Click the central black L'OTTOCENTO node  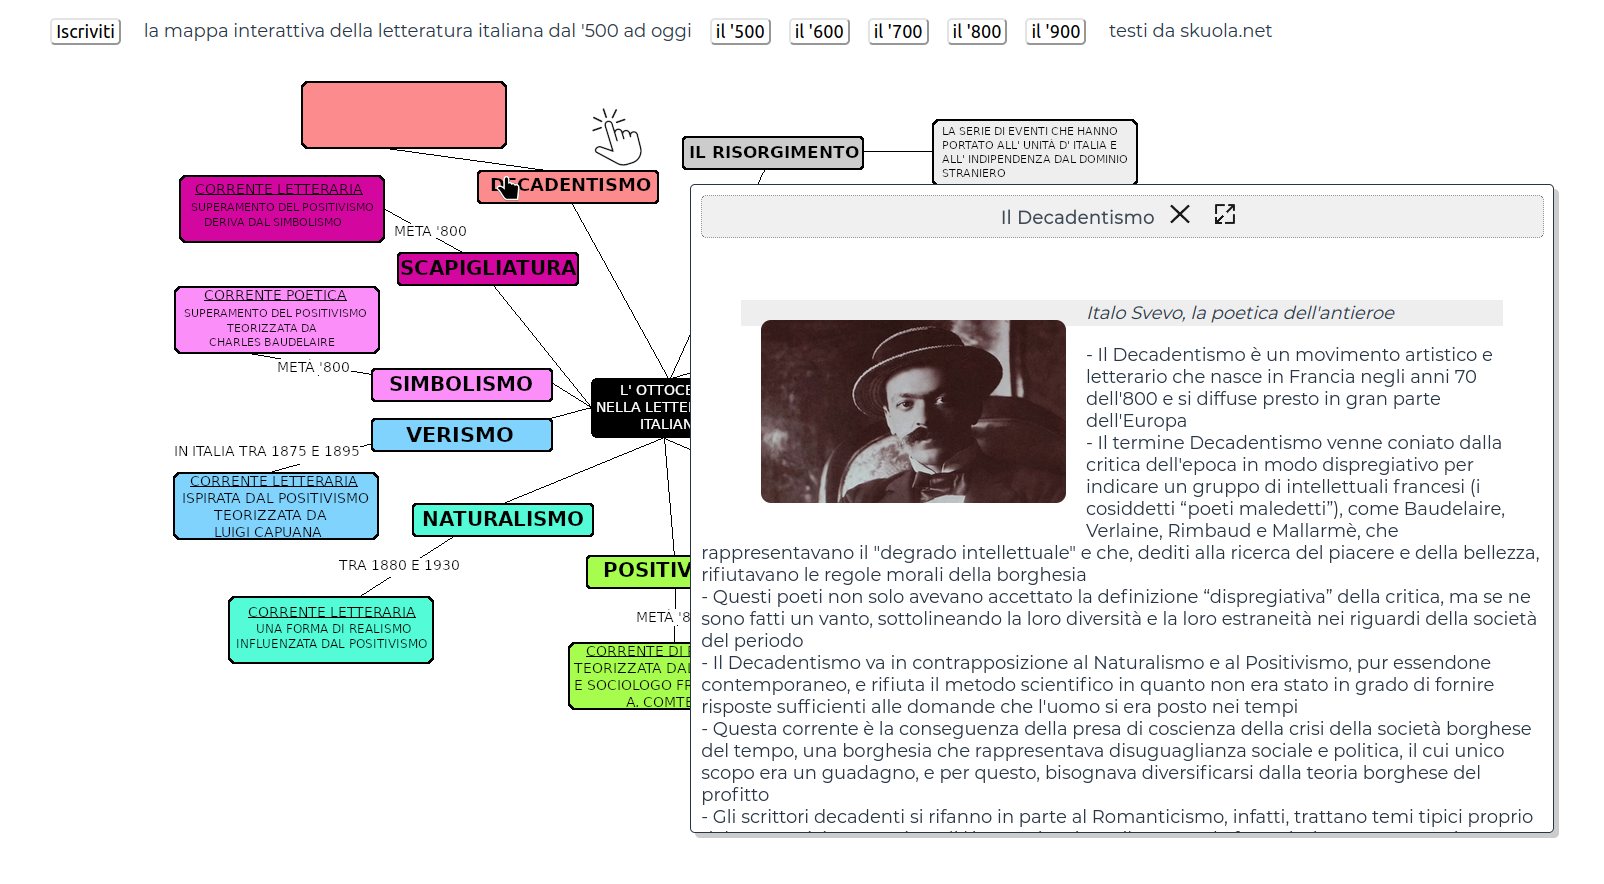641,407
